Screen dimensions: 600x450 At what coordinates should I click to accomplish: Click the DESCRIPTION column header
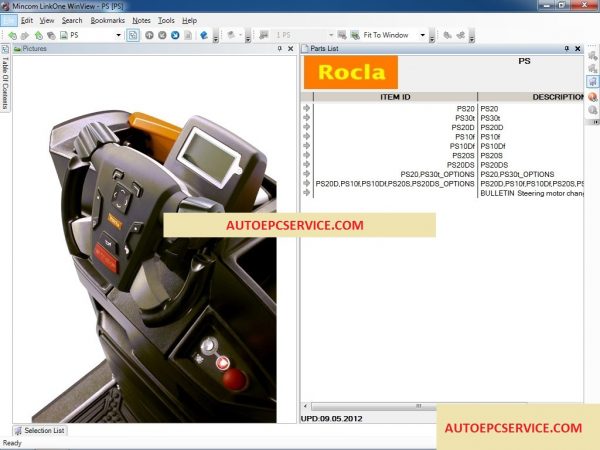click(x=531, y=97)
